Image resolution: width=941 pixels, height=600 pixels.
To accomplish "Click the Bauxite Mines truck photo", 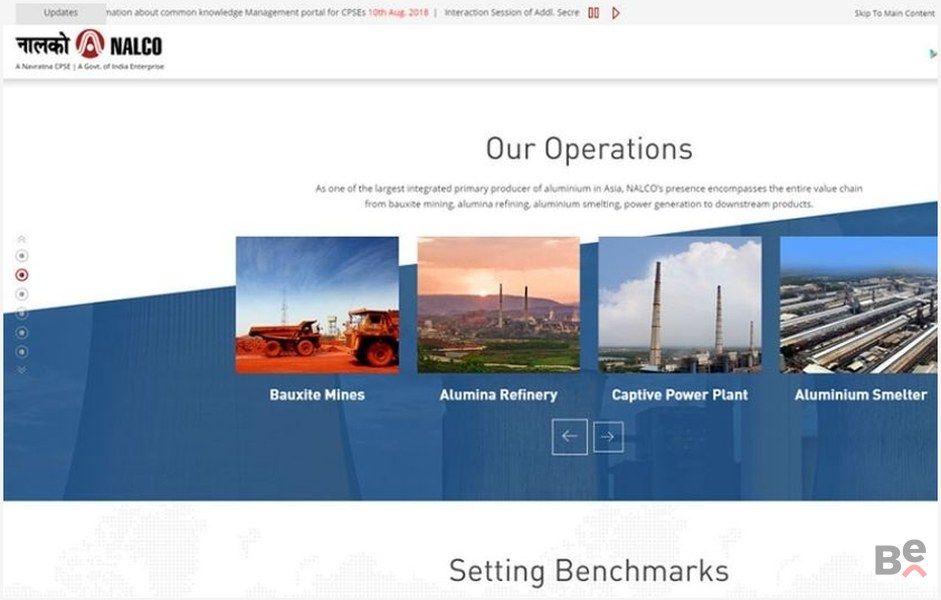I will click(x=317, y=304).
